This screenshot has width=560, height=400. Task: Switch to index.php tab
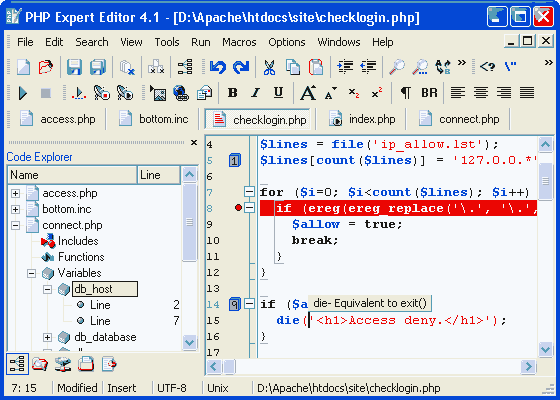pos(362,119)
